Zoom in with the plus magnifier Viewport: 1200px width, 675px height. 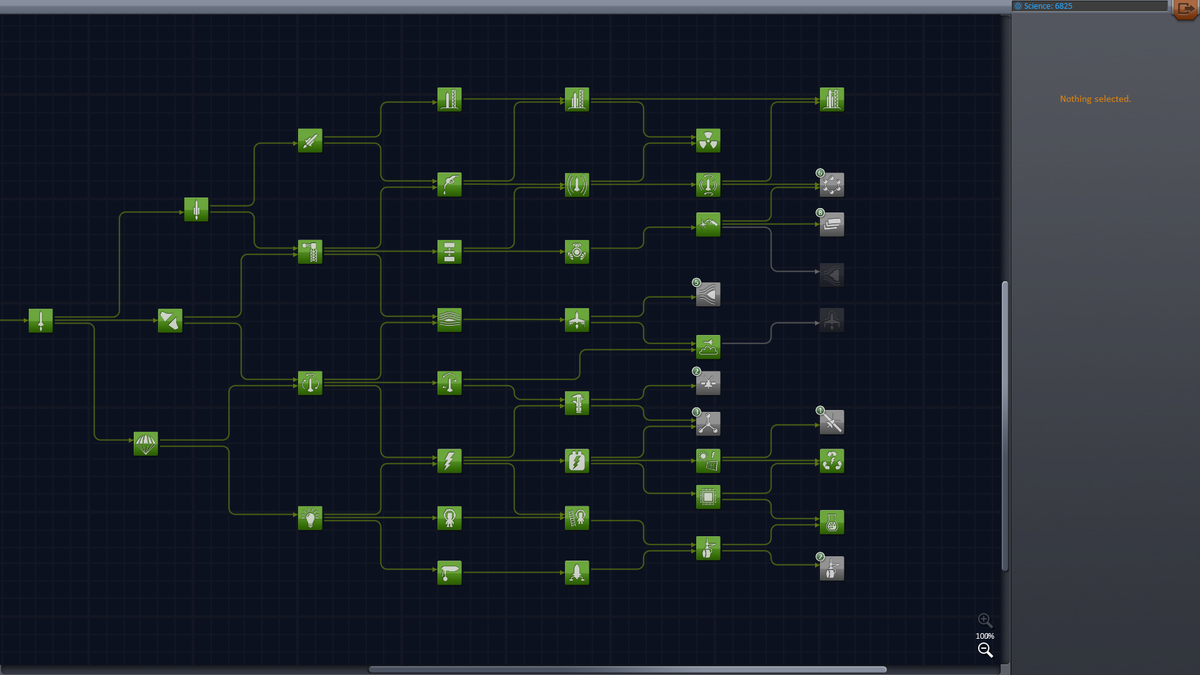[985, 620]
